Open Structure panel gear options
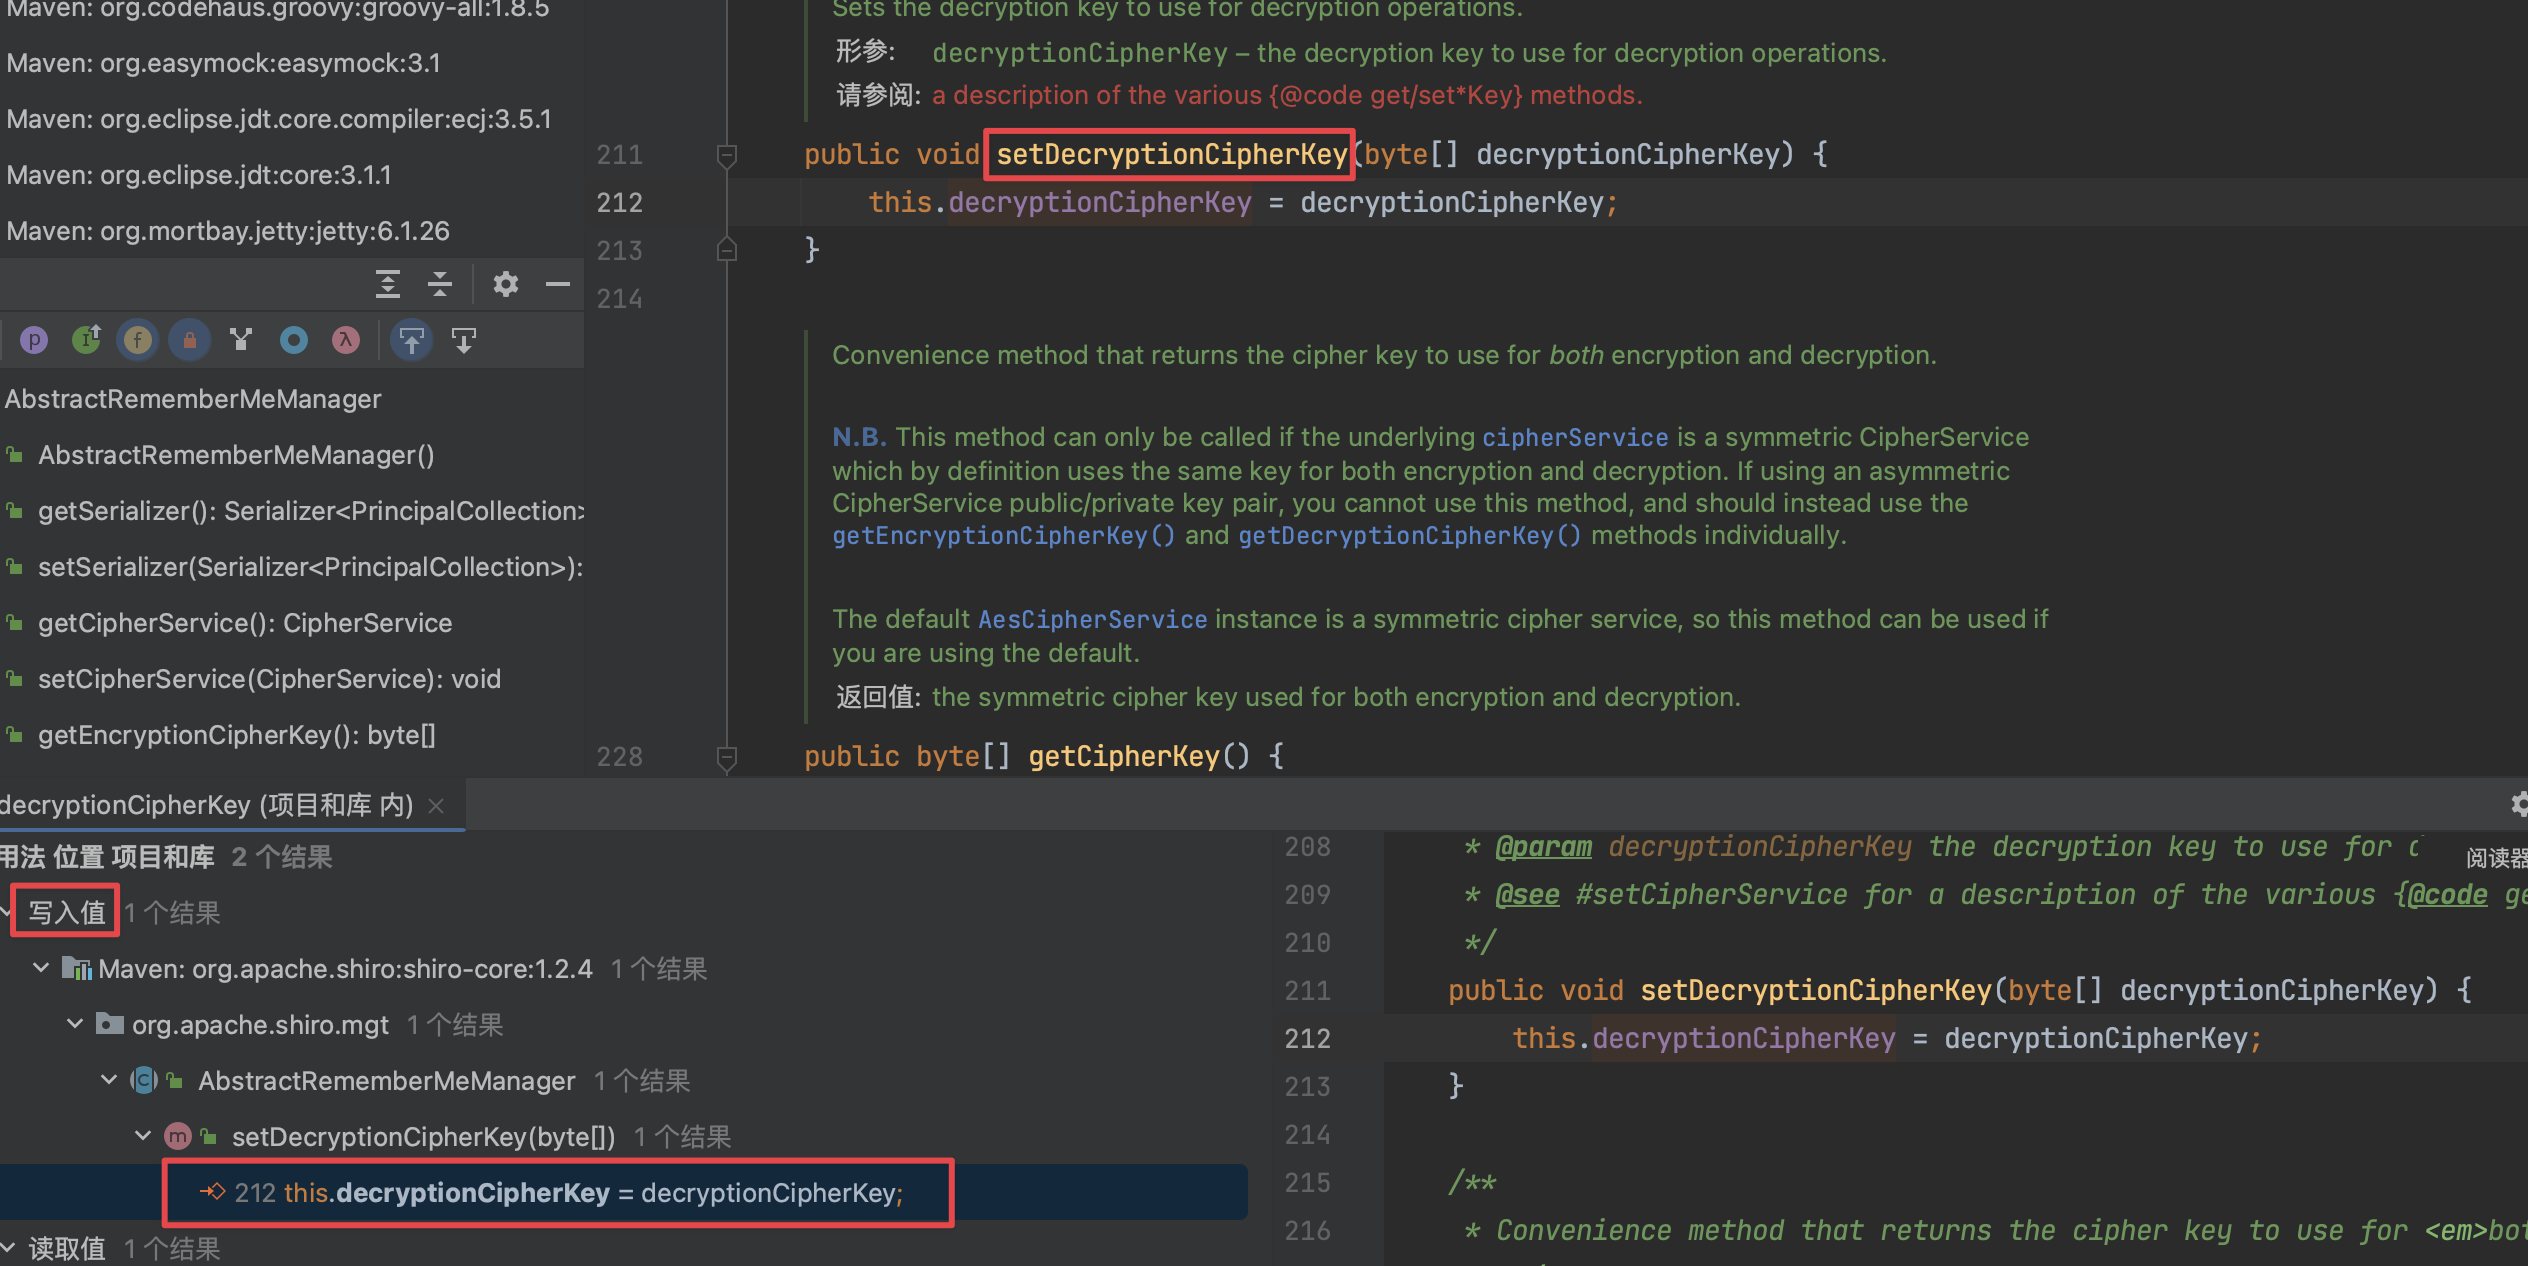This screenshot has width=2528, height=1266. (506, 284)
